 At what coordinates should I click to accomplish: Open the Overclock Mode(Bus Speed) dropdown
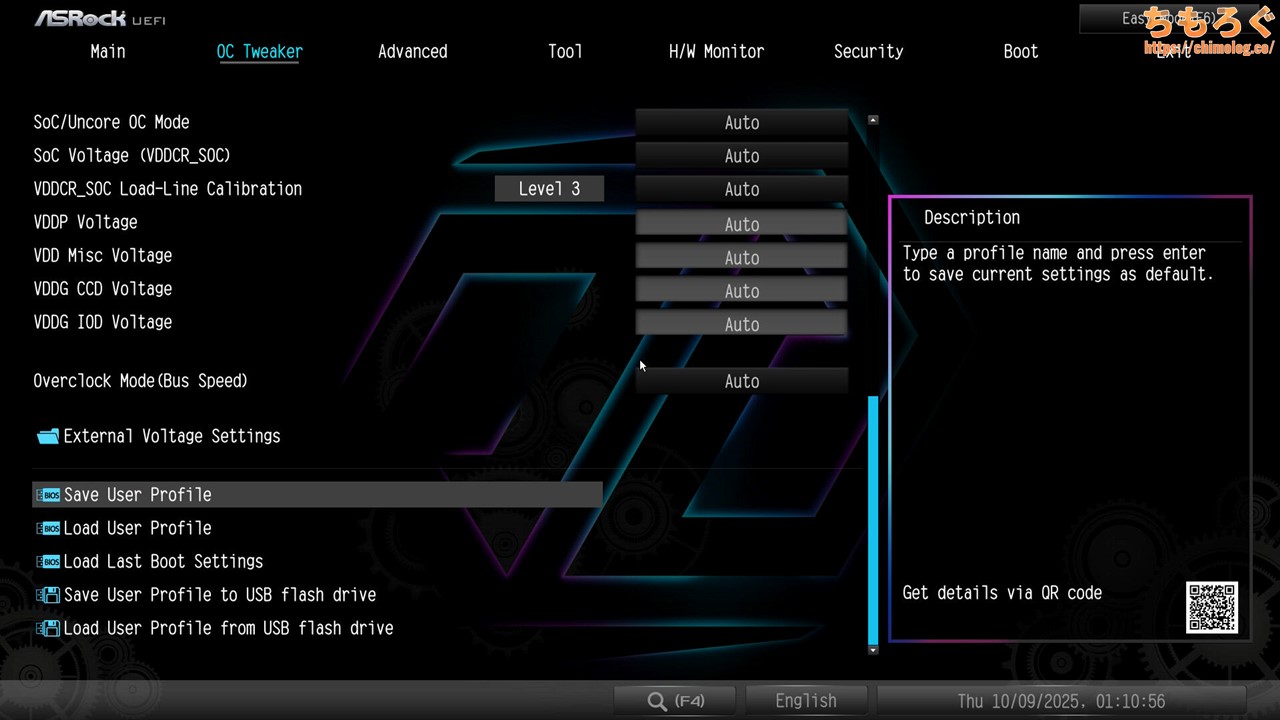click(741, 381)
